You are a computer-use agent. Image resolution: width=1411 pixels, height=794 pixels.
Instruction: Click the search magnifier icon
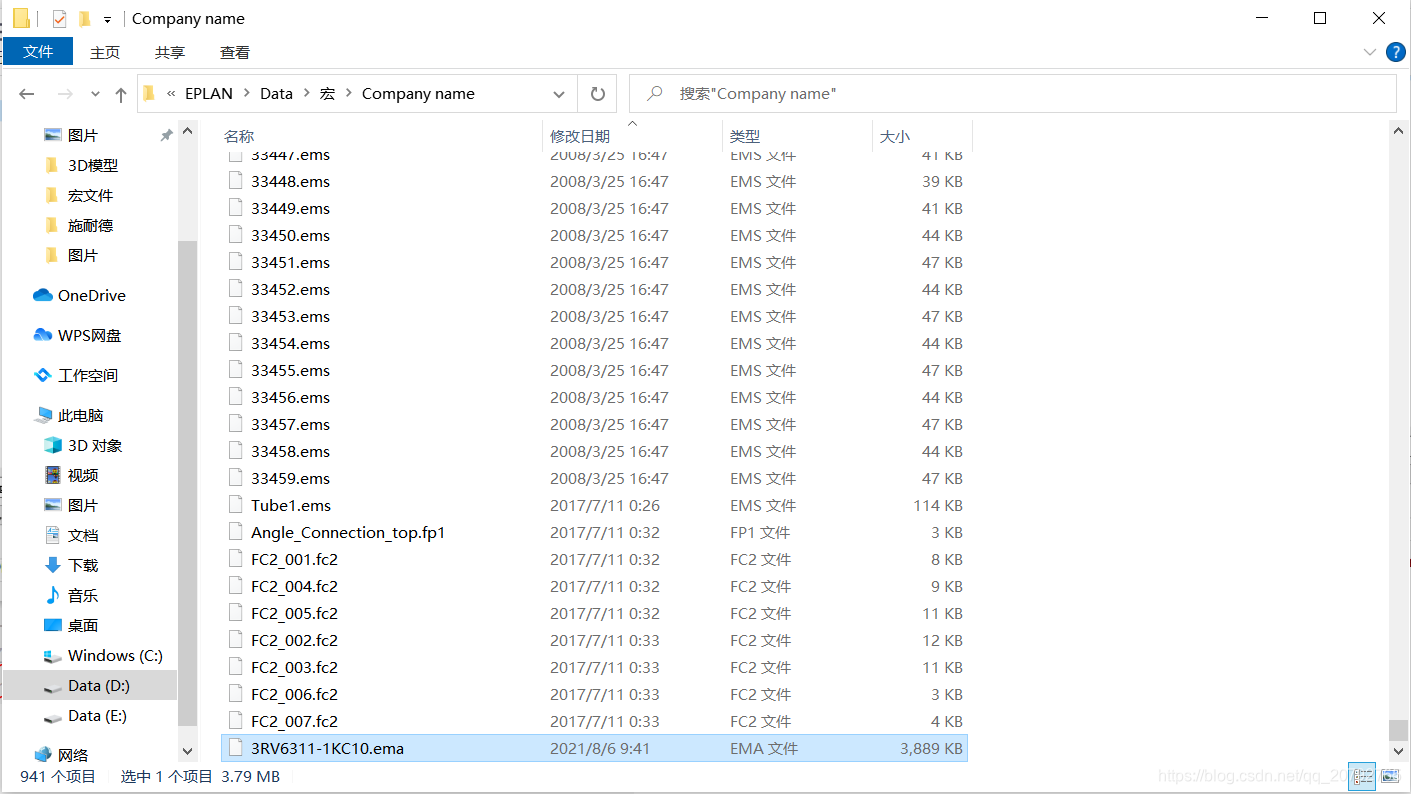click(x=655, y=93)
